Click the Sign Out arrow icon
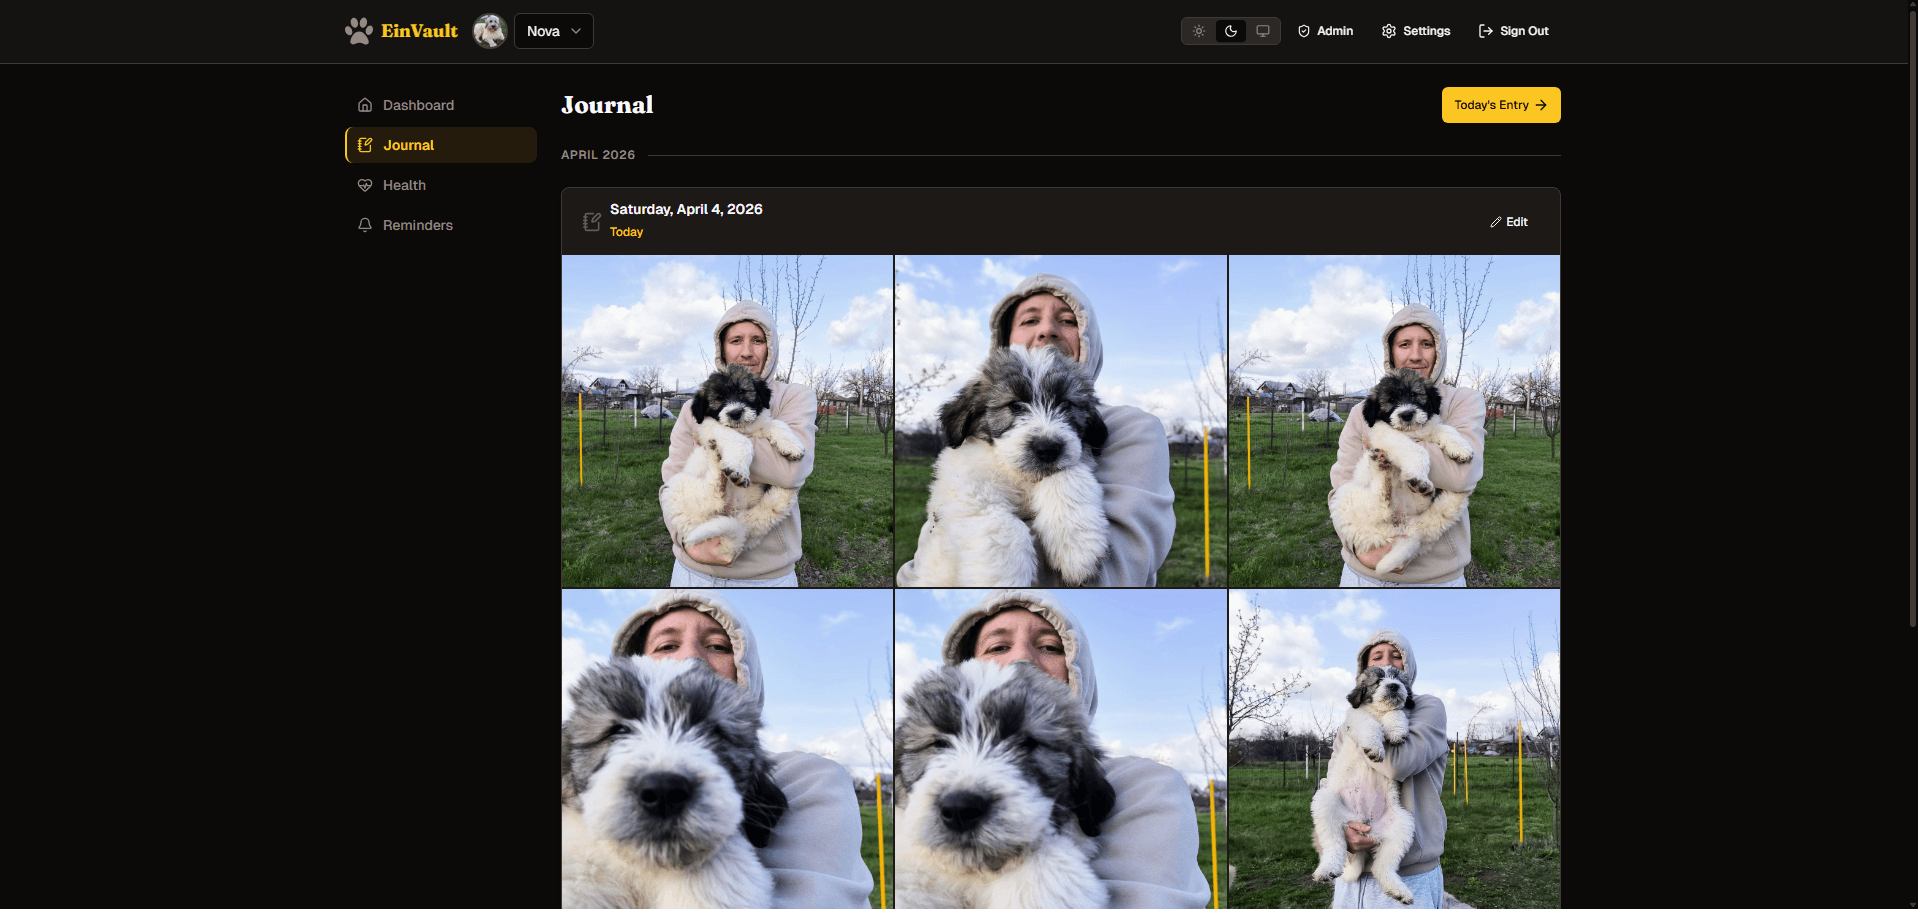 [1486, 31]
